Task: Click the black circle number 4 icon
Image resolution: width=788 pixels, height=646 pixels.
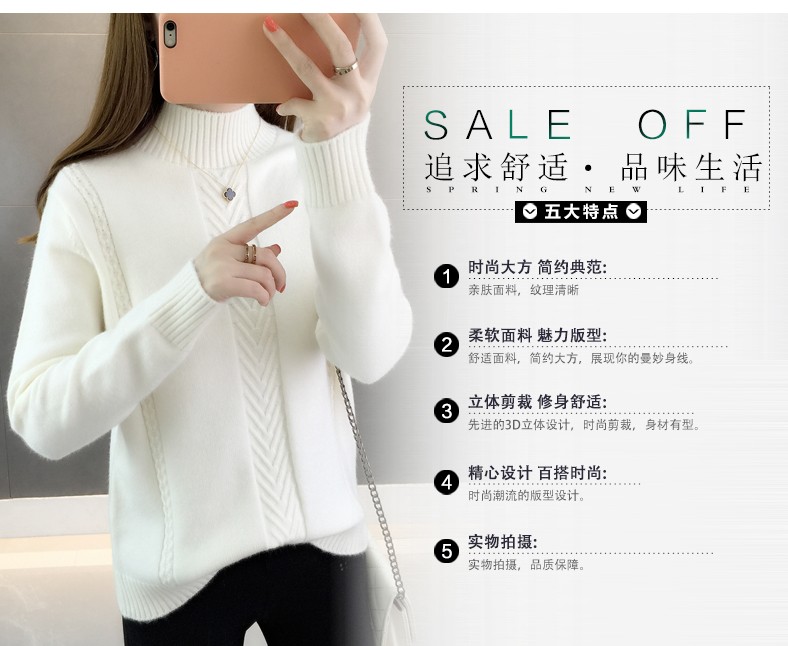Action: pyautogui.click(x=446, y=483)
